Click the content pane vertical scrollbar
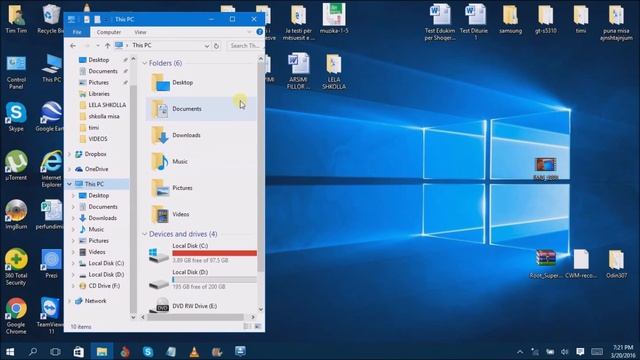The image size is (640, 360). click(261, 167)
